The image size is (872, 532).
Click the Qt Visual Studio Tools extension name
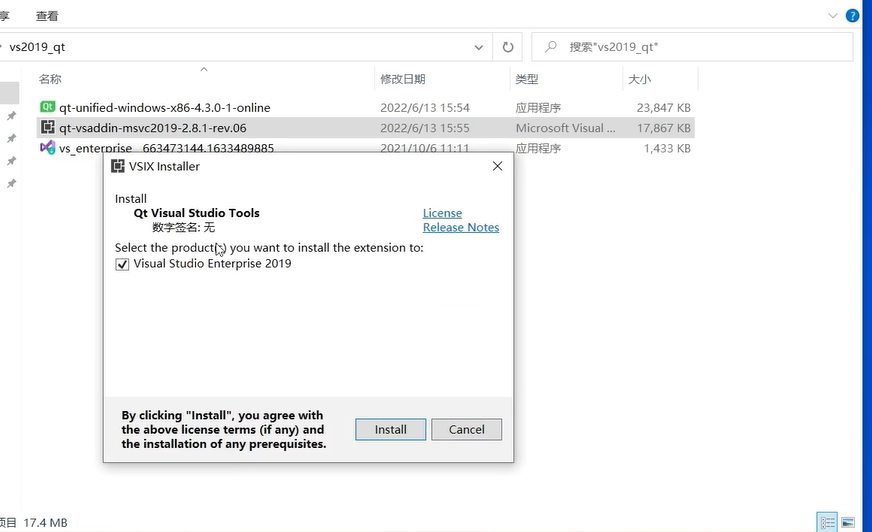[196, 213]
